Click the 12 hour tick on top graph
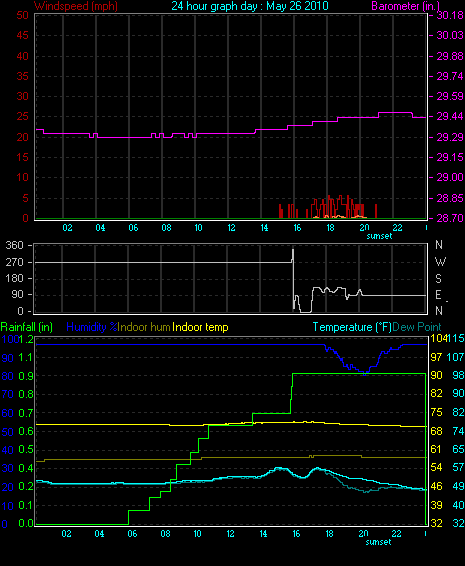The height and width of the screenshot is (566, 465). click(231, 228)
